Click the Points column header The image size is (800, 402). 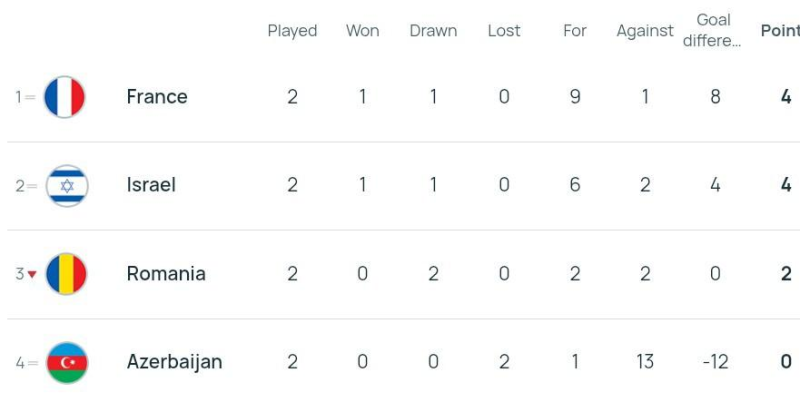[x=781, y=31]
